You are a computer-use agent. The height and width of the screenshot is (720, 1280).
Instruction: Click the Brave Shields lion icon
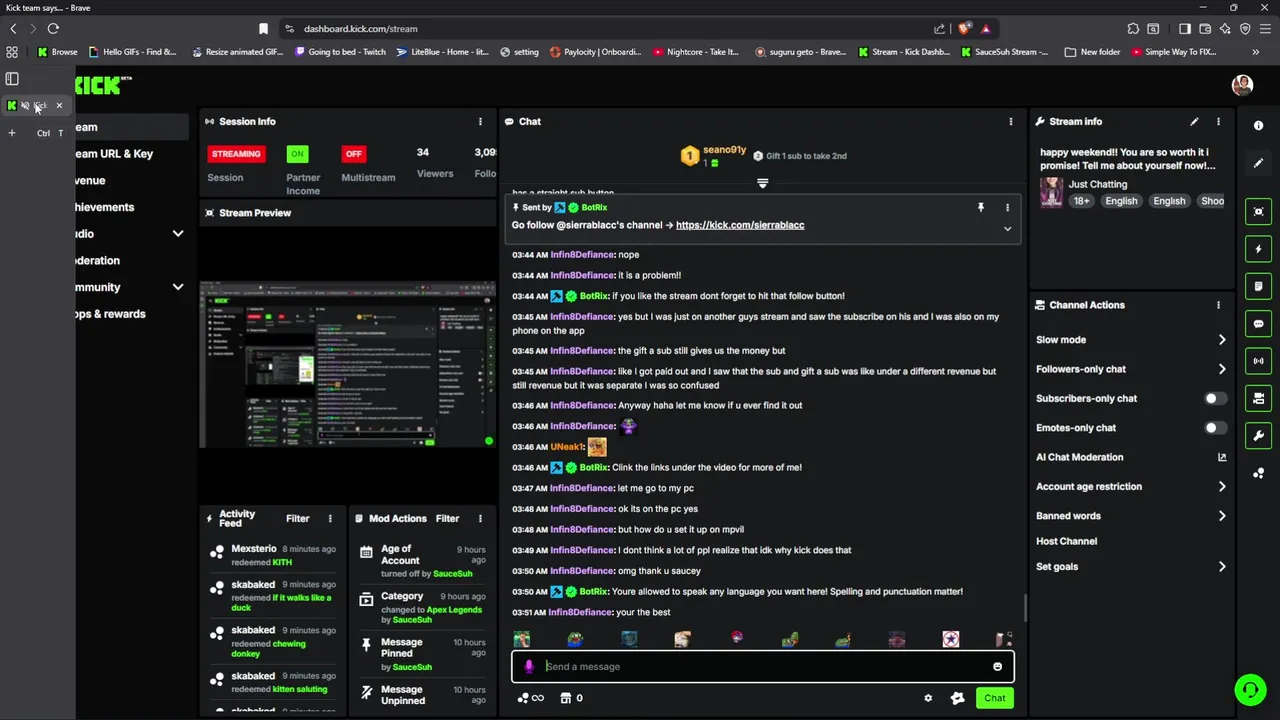tap(964, 29)
